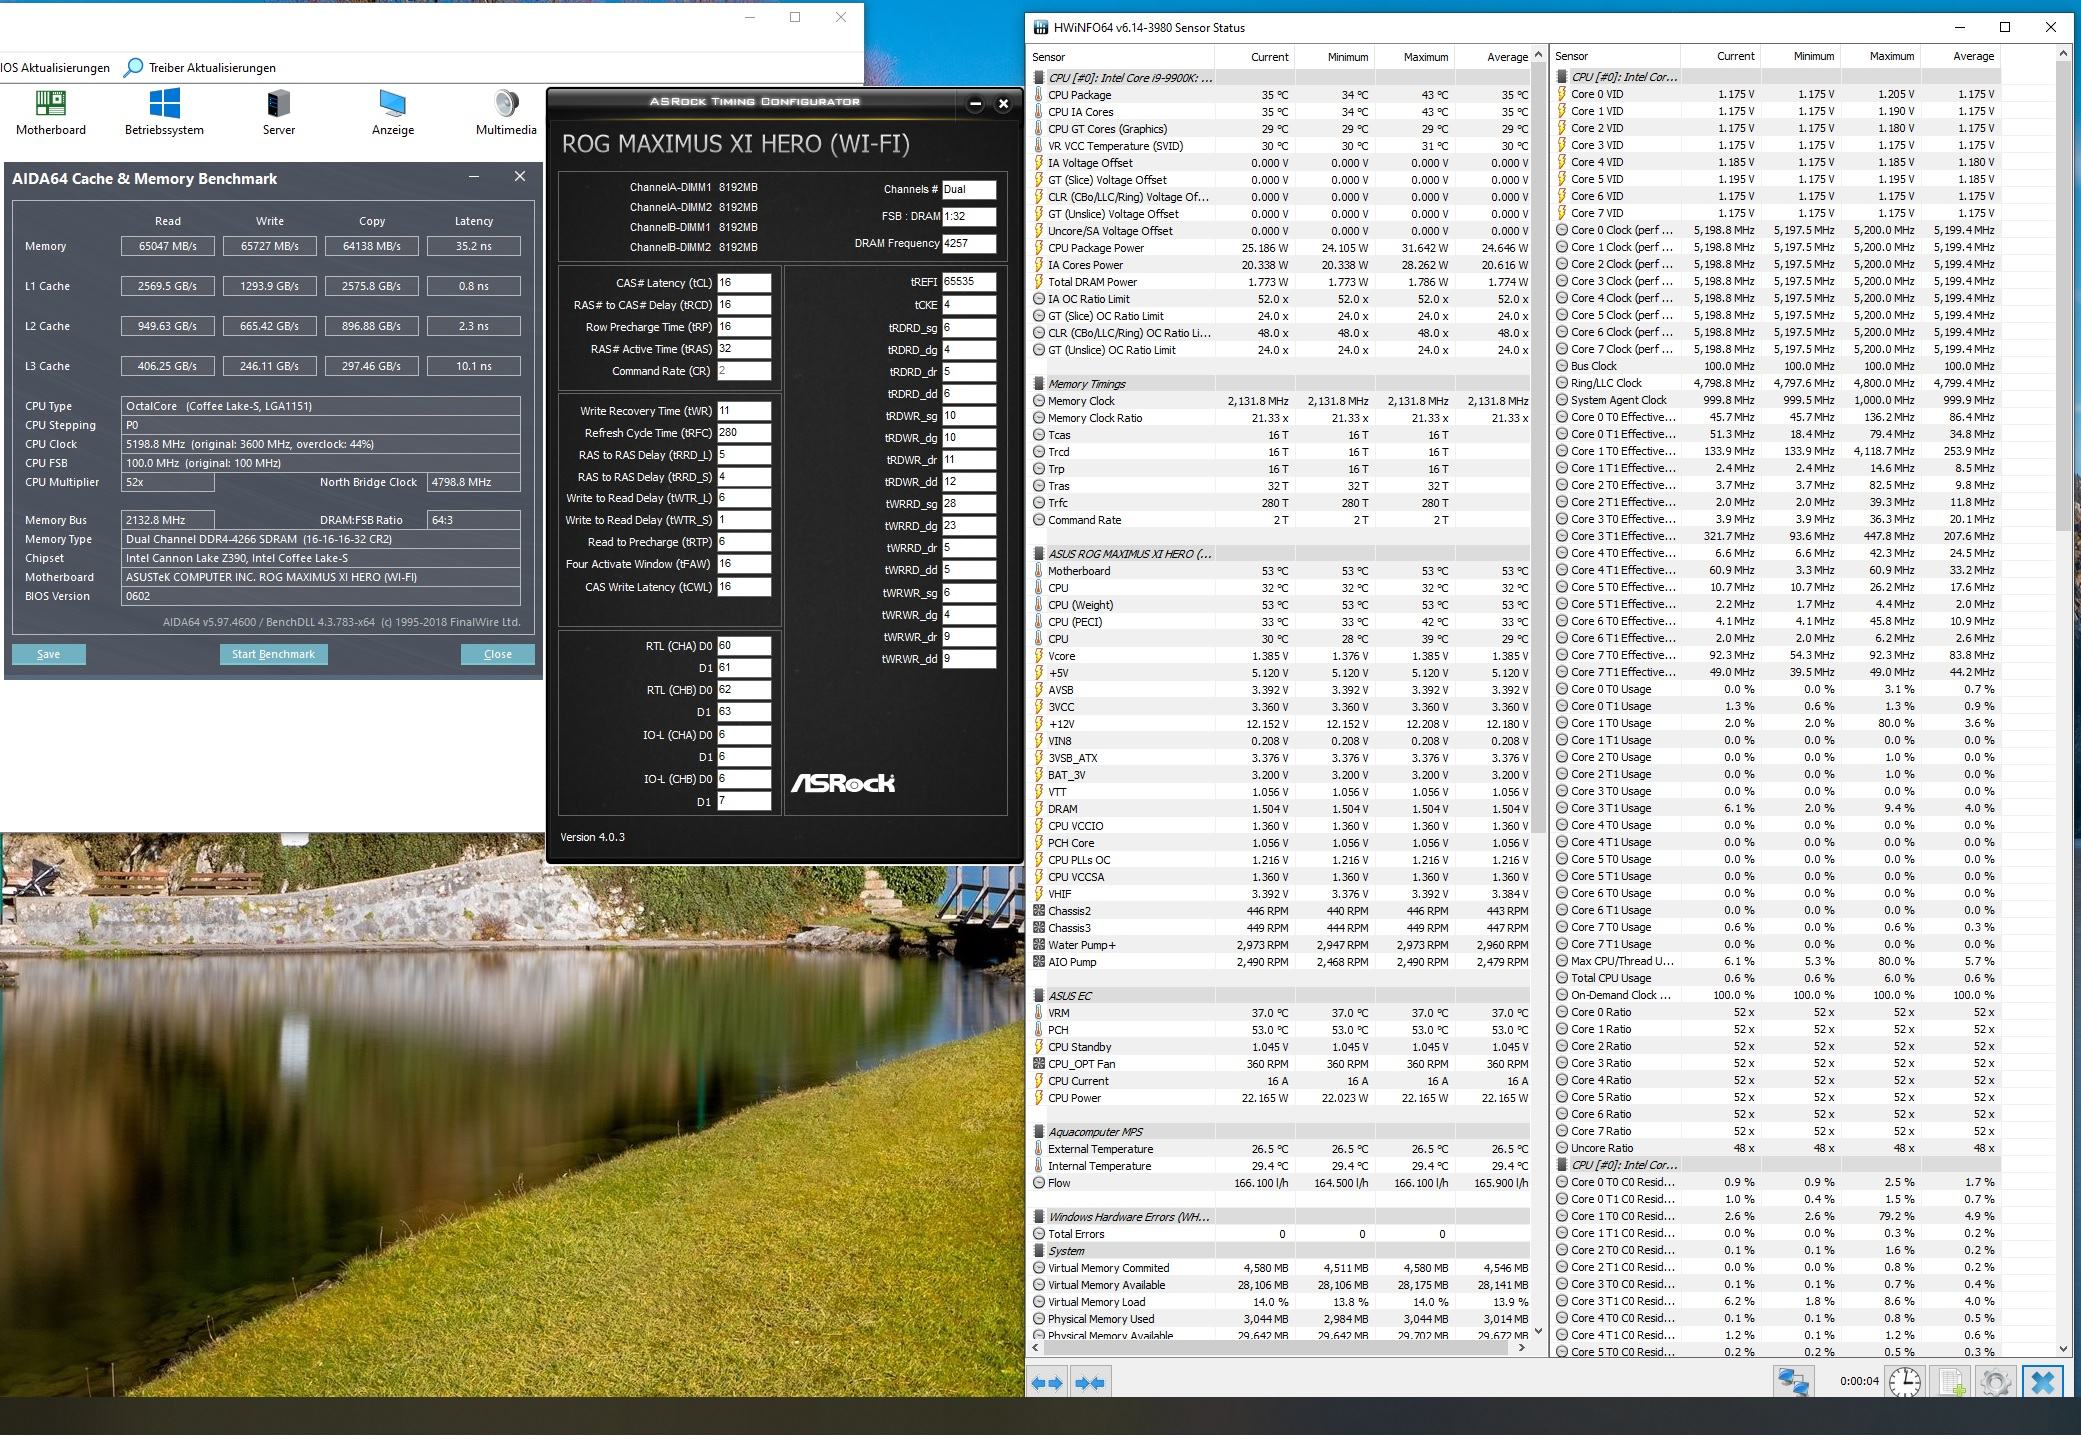Click the HWiNFO64 title bar icon

pos(1041,28)
